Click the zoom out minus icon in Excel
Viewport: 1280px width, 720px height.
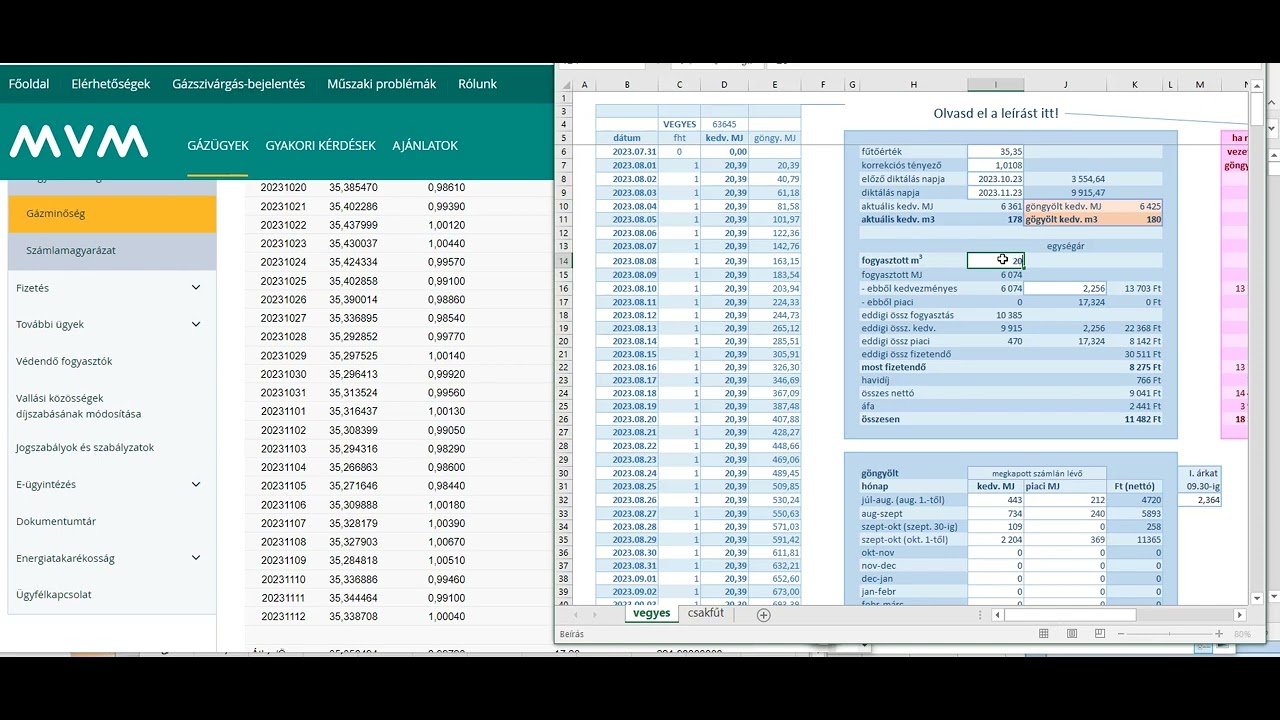coord(1121,634)
